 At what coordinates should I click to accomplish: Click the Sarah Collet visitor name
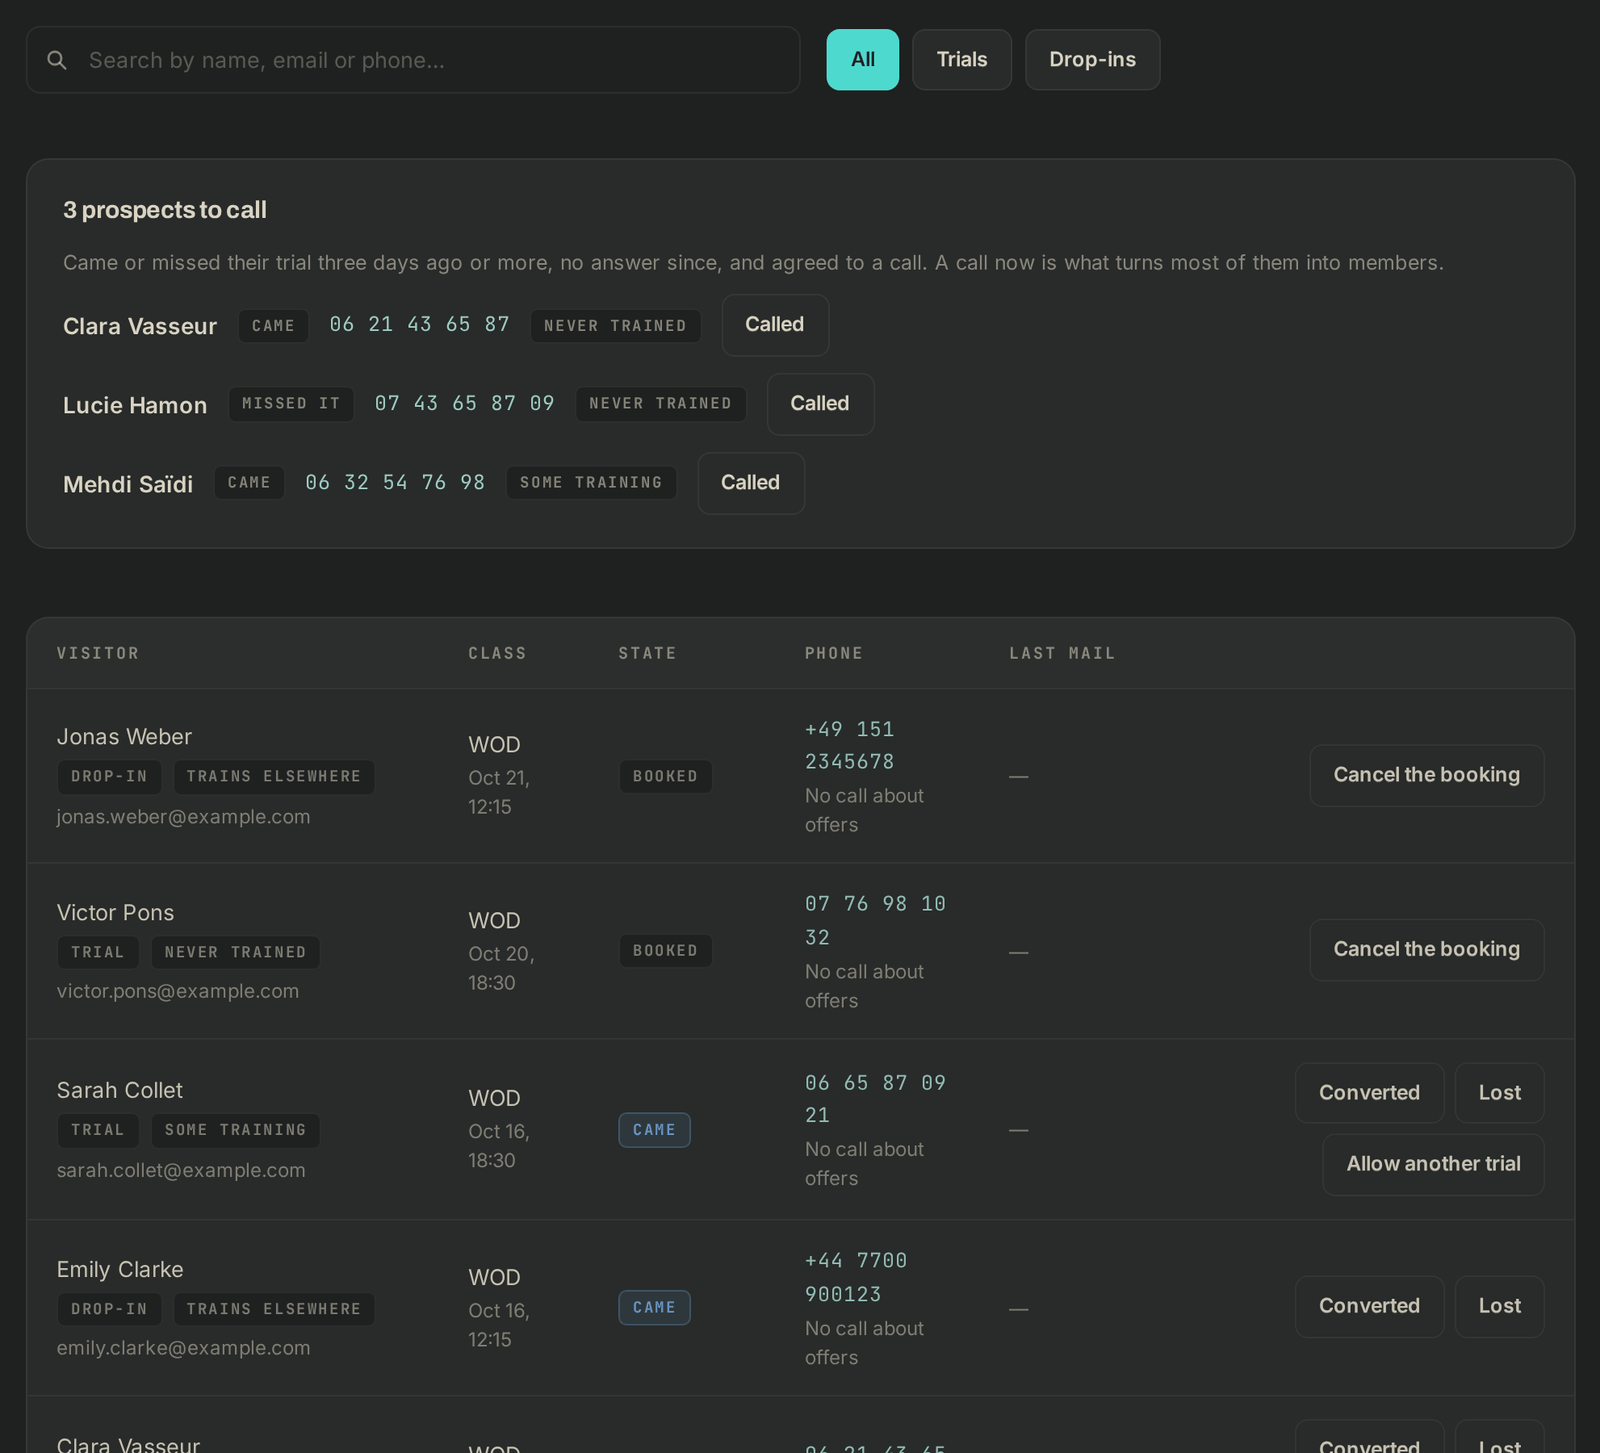click(120, 1090)
